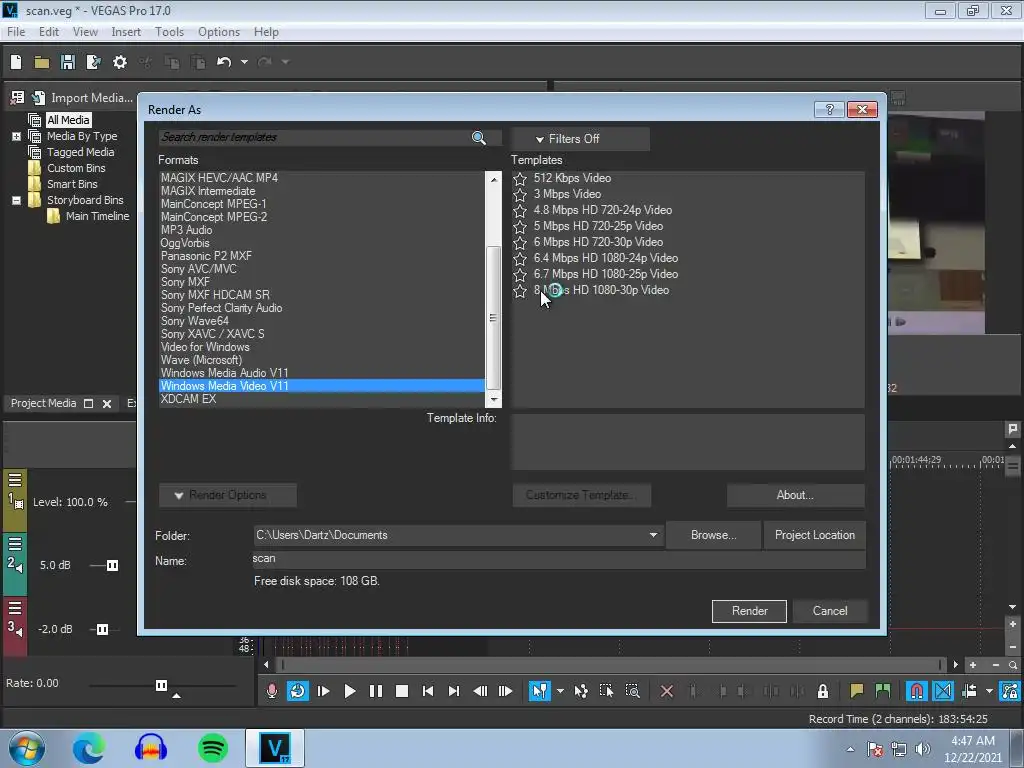Select MainConcept MPEG-2 format
This screenshot has width=1024, height=768.
(214, 217)
